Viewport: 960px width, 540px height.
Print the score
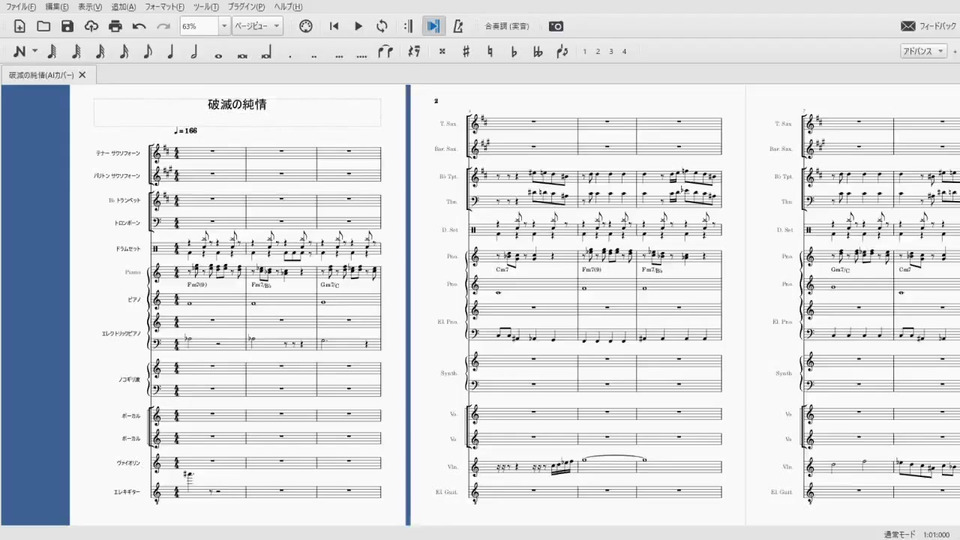click(x=115, y=26)
